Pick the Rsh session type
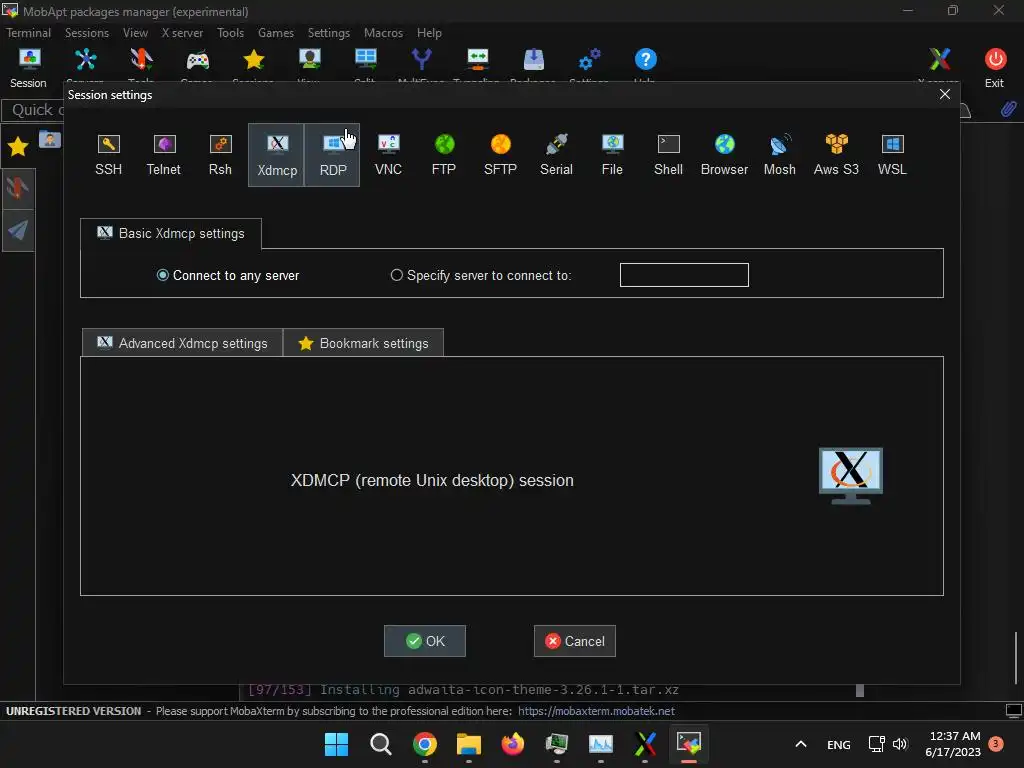This screenshot has height=768, width=1024. pos(220,155)
